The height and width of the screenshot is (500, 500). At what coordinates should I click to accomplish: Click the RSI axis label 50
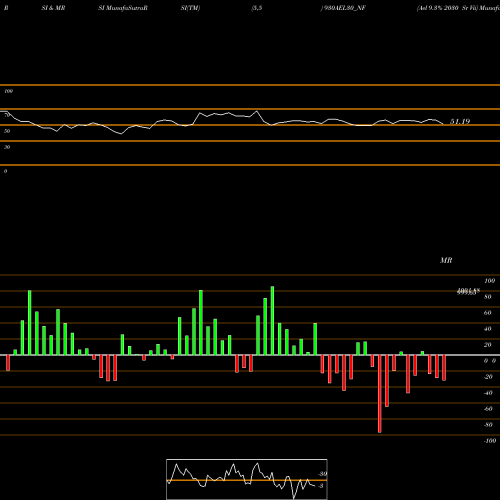point(7,131)
